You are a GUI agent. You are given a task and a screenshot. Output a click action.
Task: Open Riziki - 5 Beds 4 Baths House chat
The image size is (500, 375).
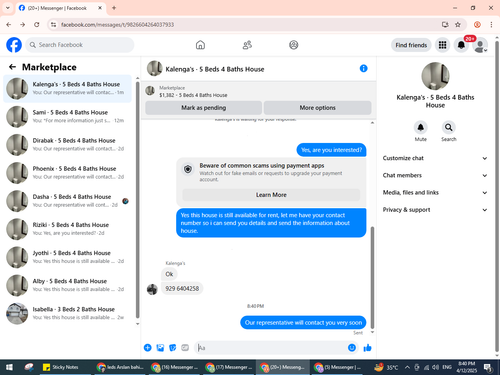[x=67, y=229]
